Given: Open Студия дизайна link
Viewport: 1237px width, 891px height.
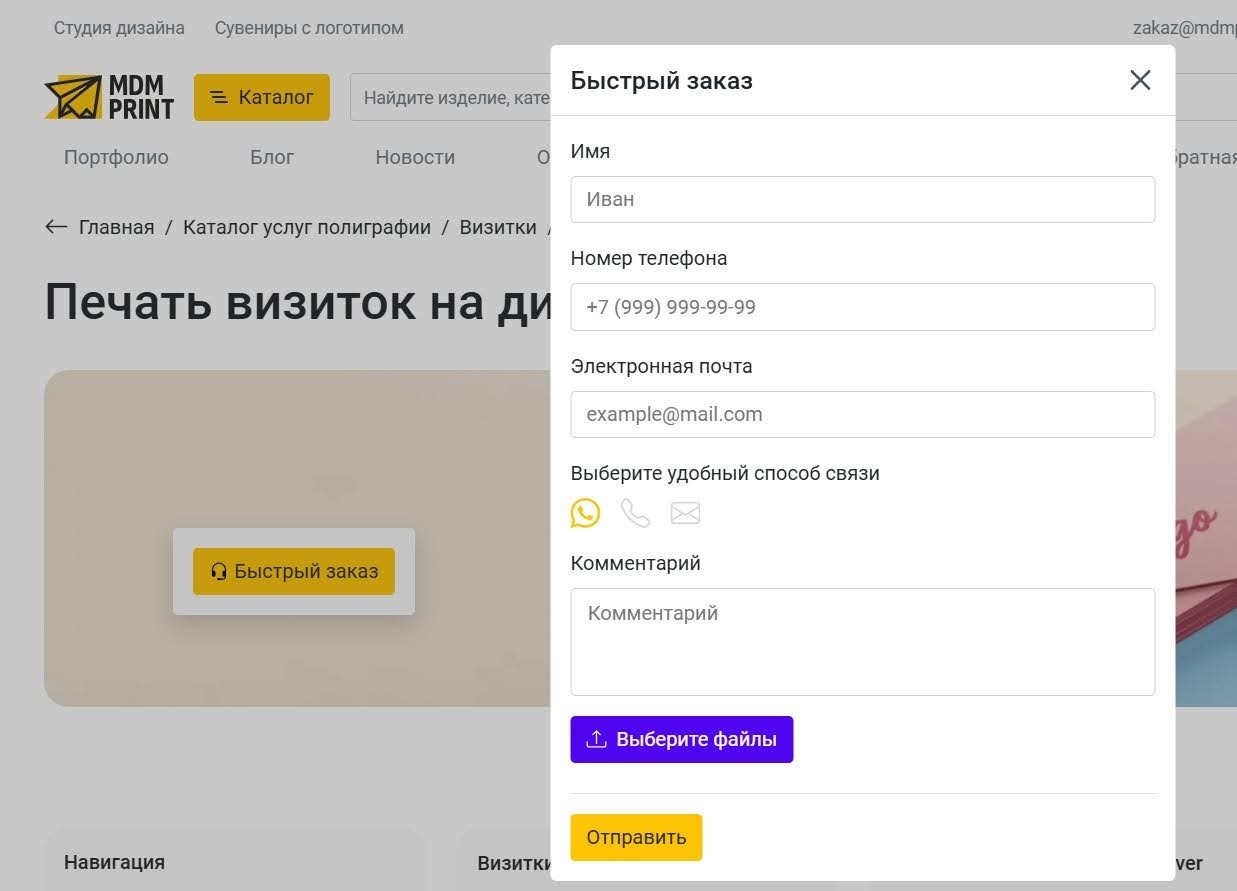Looking at the screenshot, I should pos(119,28).
